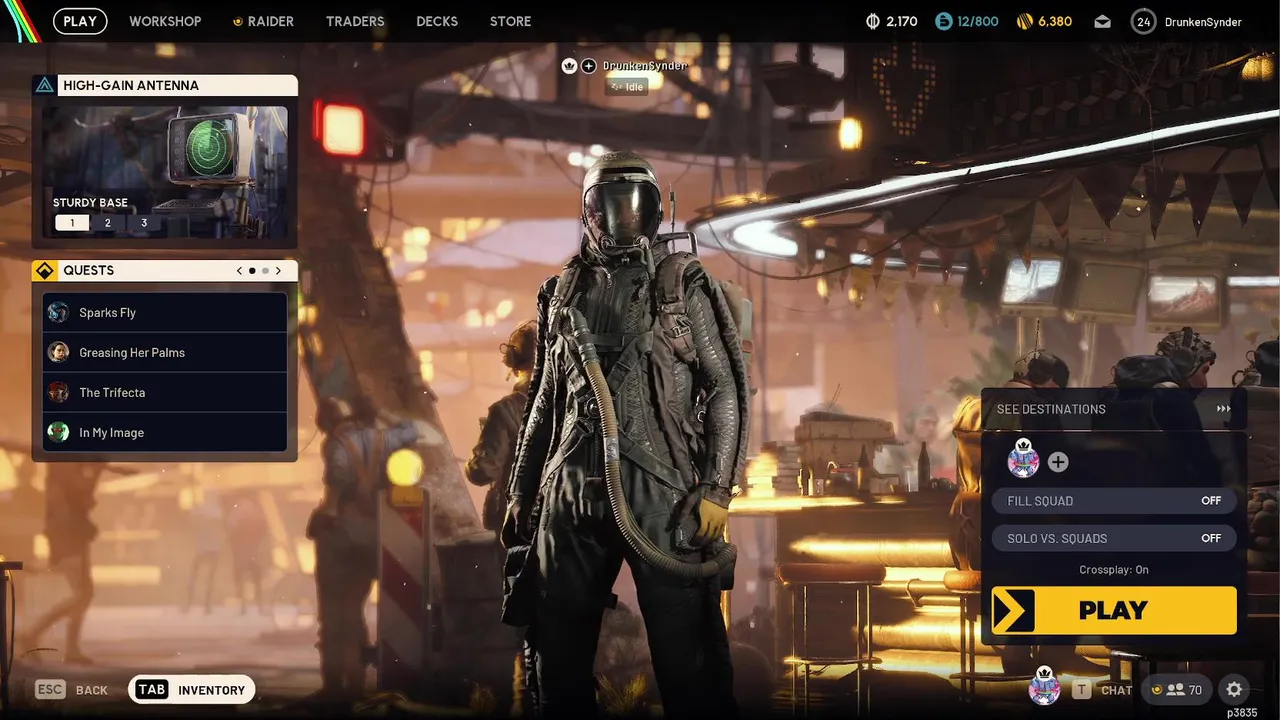The width and height of the screenshot is (1280, 720).
Task: Go to previous Quests page arrow
Action: coord(239,270)
